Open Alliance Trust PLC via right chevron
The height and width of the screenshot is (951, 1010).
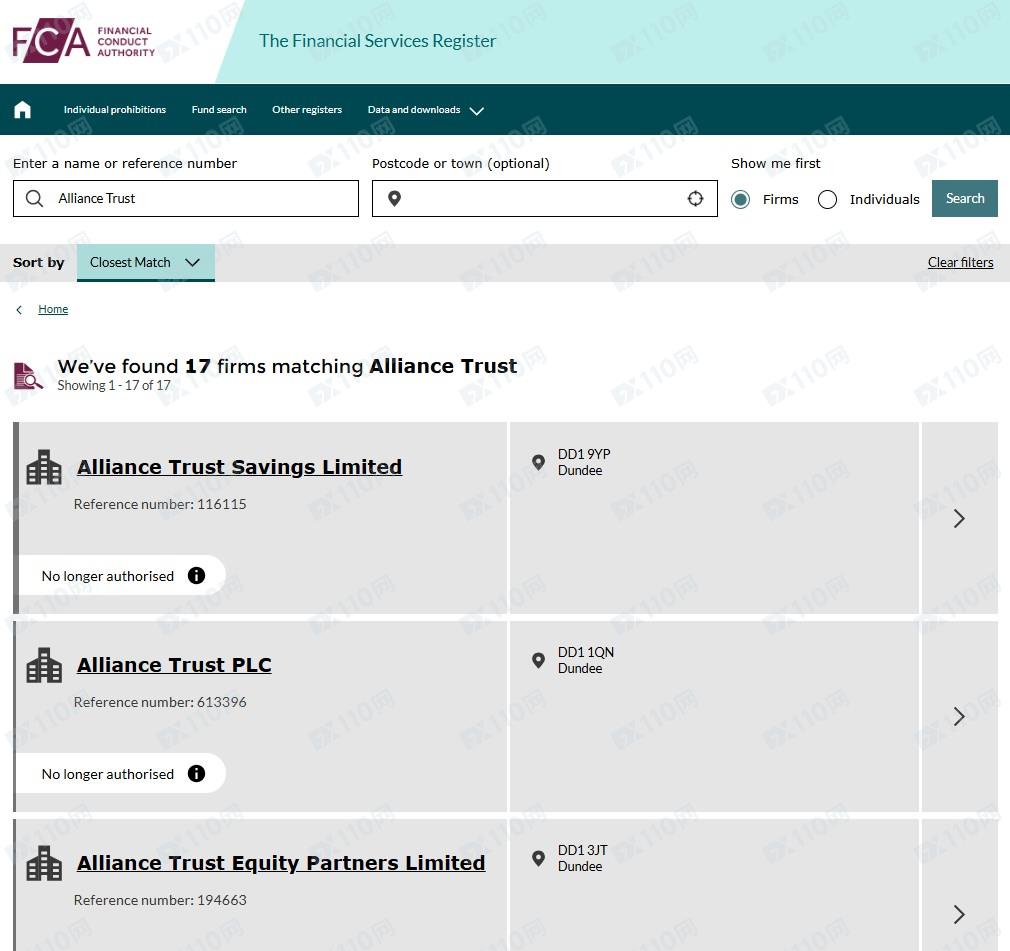(959, 716)
